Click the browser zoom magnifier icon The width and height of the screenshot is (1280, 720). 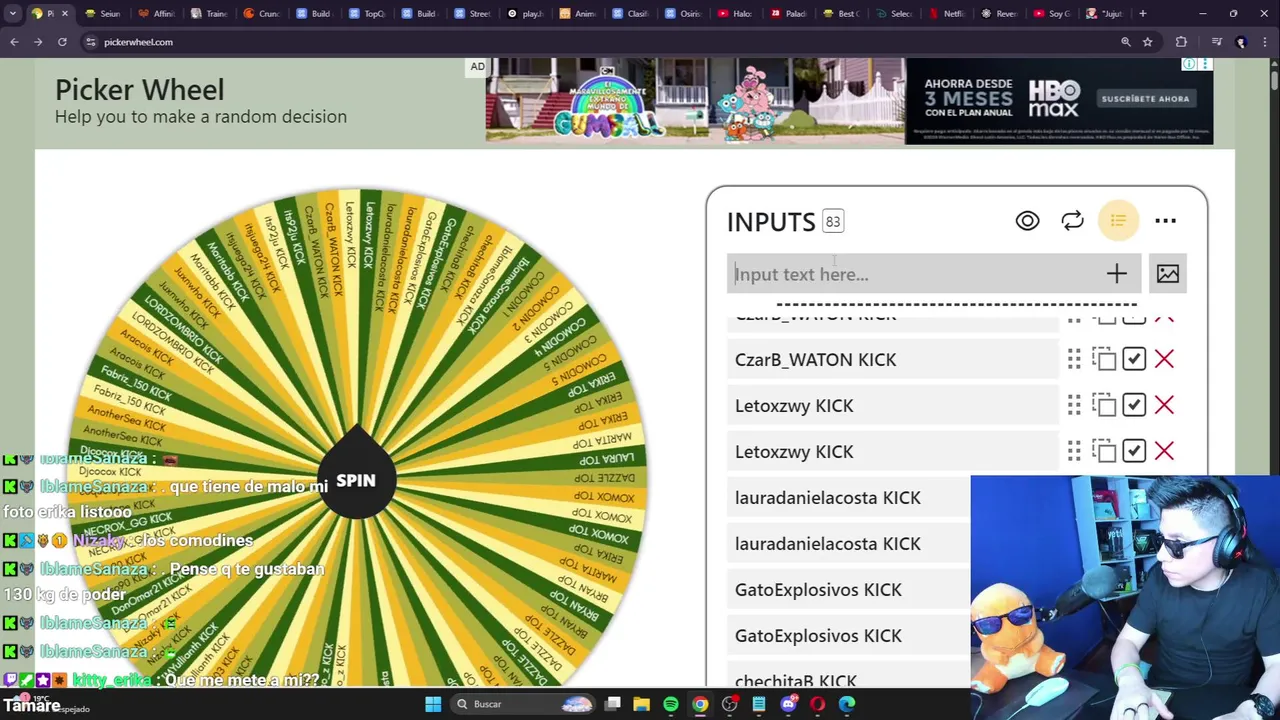(x=1125, y=42)
